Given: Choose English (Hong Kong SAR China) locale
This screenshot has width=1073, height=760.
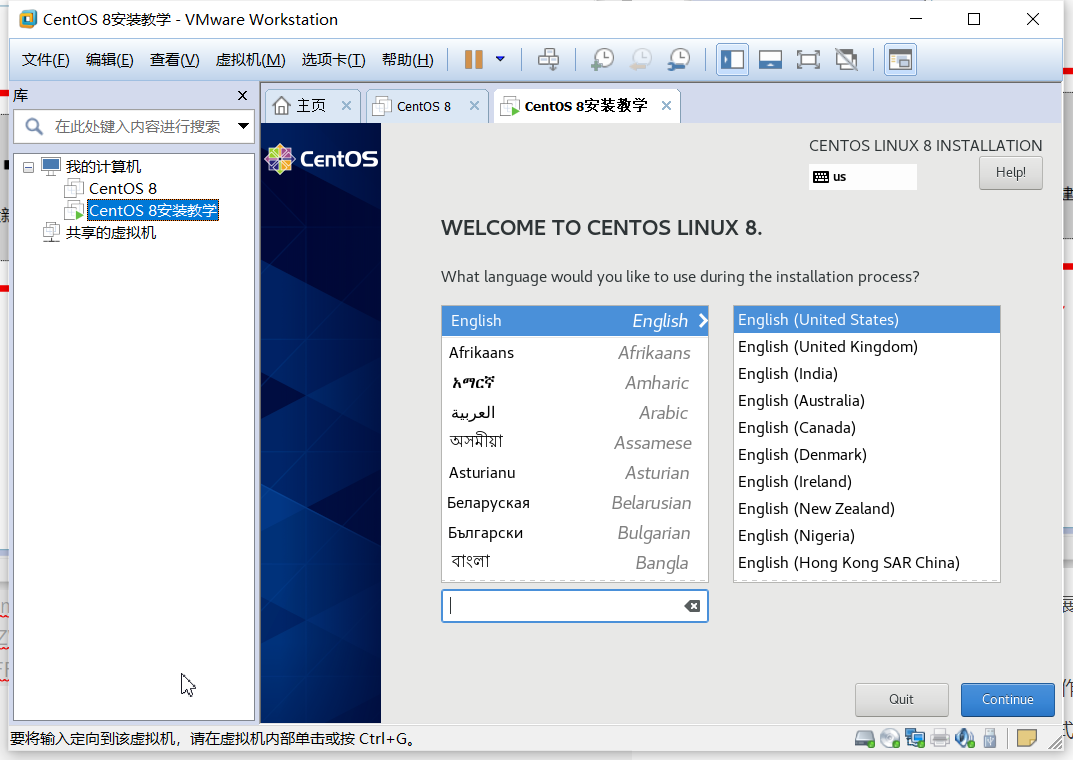Looking at the screenshot, I should (x=866, y=563).
